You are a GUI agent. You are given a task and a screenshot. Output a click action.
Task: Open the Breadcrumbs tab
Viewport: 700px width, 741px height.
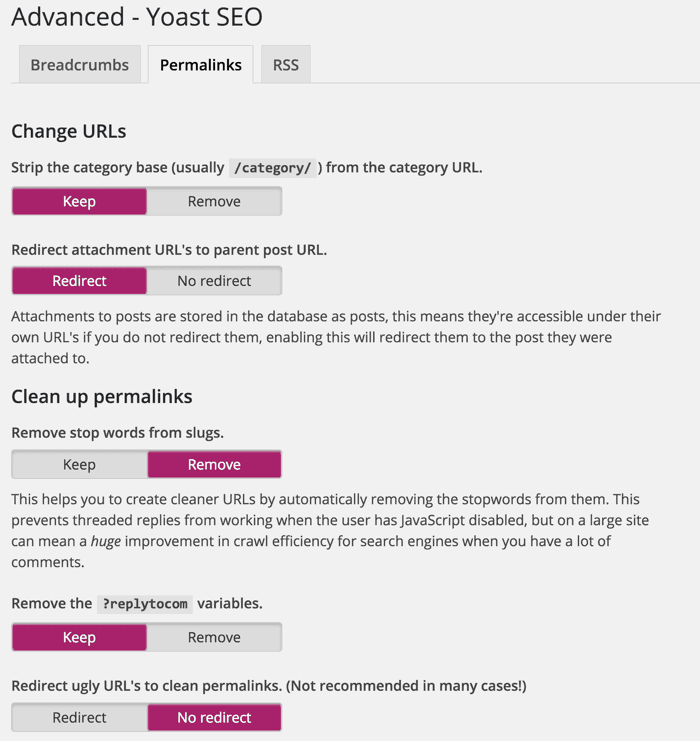(x=79, y=65)
